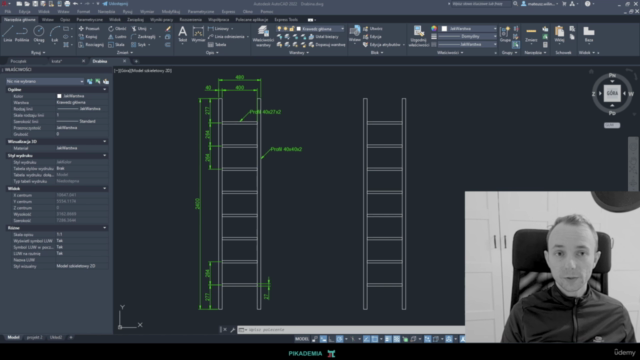This screenshot has height=360, width=640.
Task: Switch to the projekt 2 layout tab
Action: [x=35, y=338]
